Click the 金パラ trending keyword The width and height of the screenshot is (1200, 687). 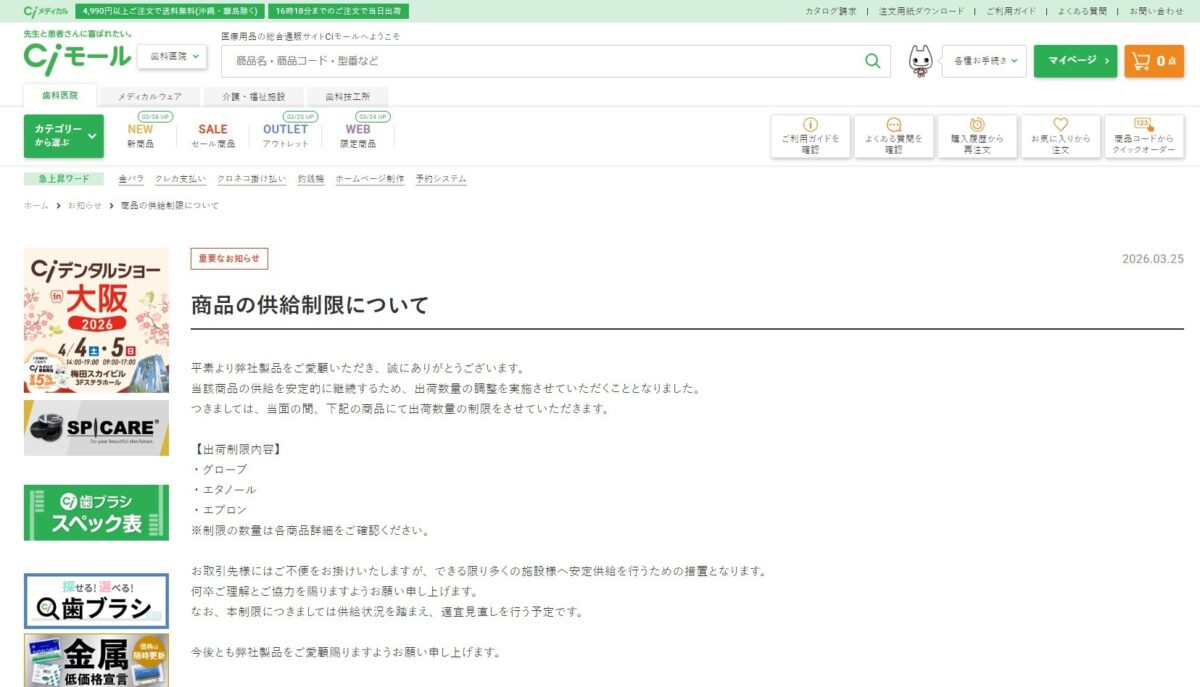coord(131,179)
